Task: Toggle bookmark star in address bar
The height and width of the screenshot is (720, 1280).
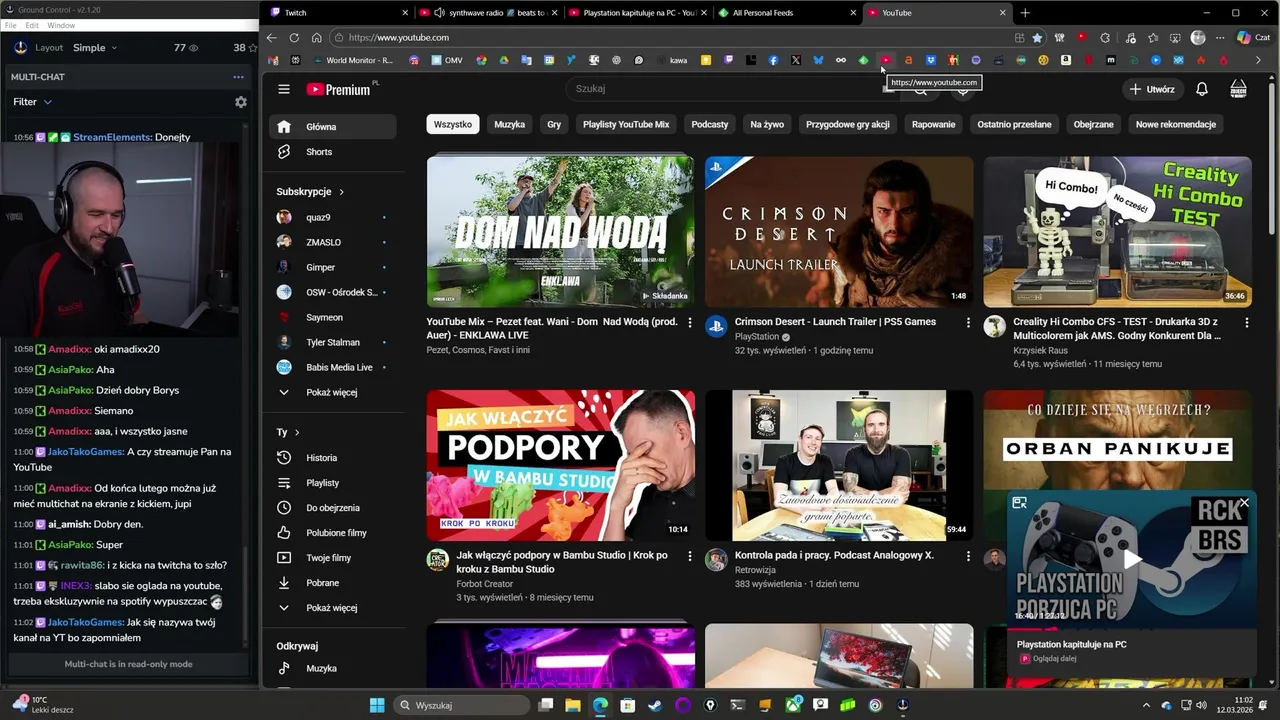Action: 1037,38
